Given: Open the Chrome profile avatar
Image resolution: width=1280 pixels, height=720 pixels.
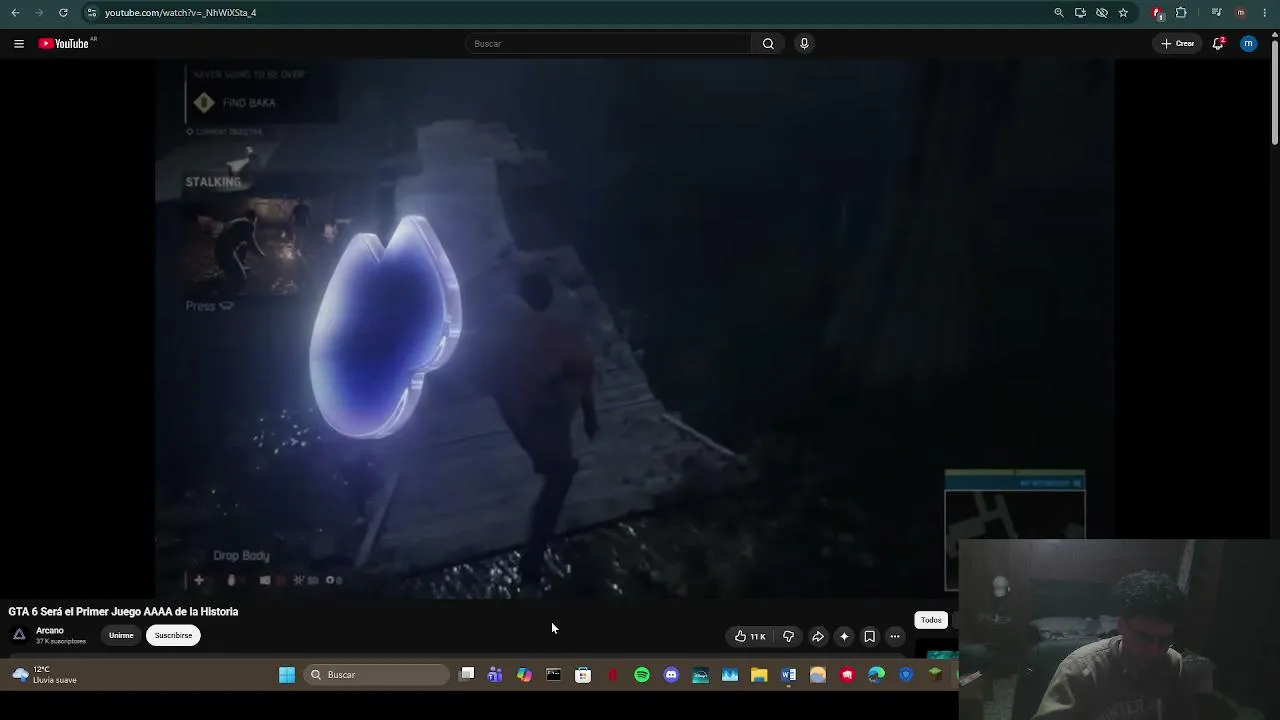Looking at the screenshot, I should pos(1241,13).
